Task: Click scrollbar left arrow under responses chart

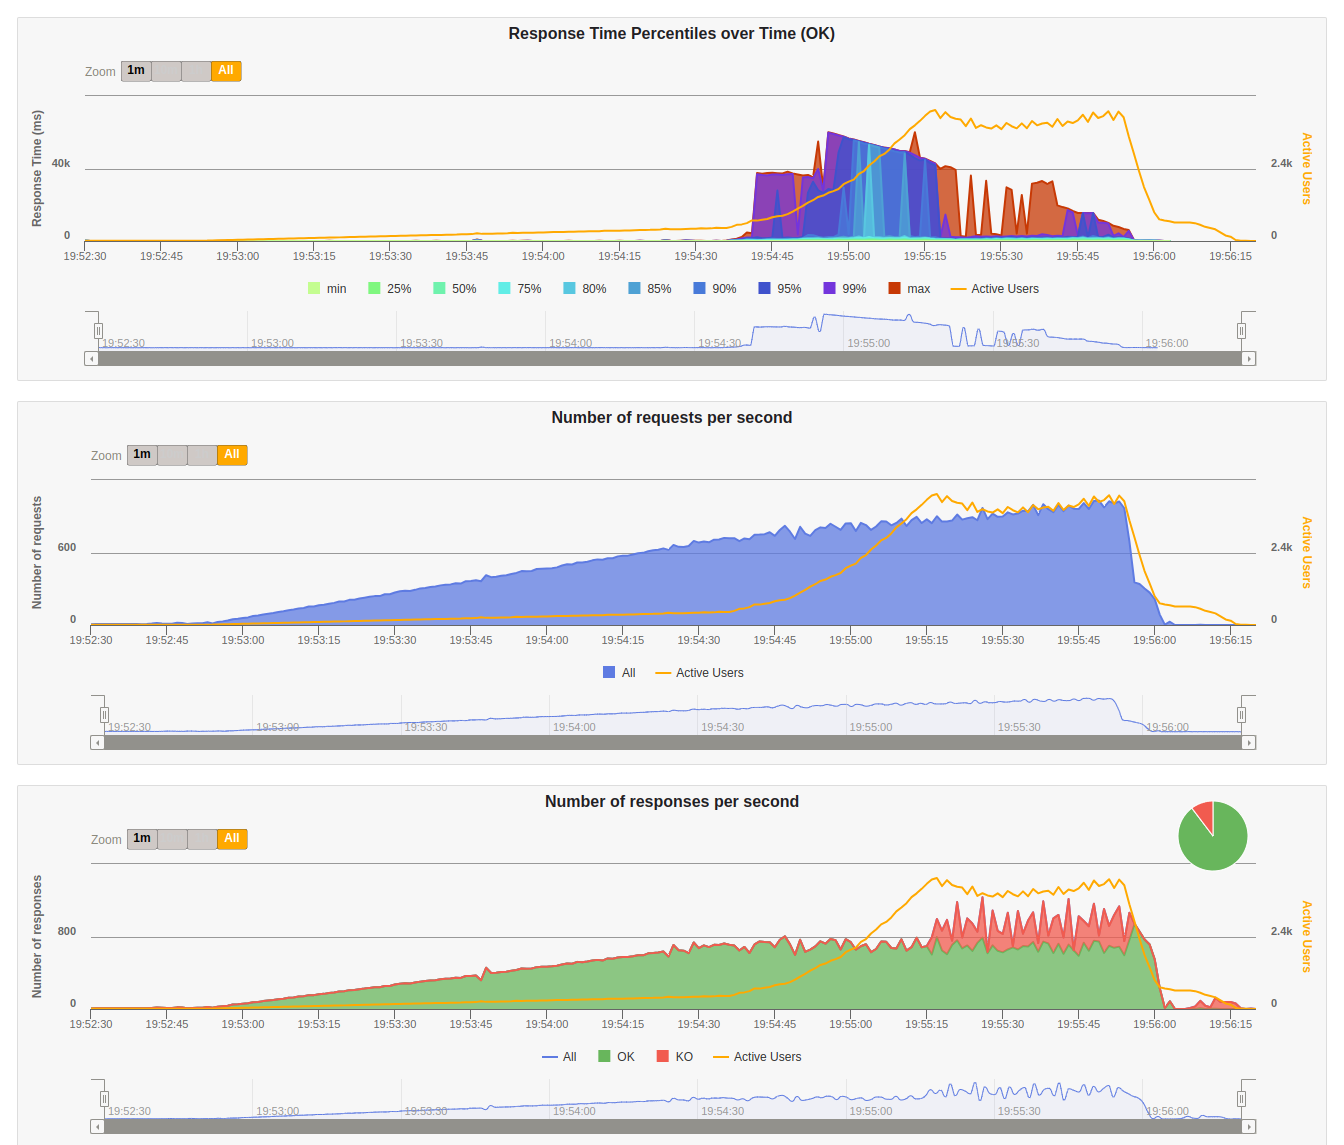Action: 97,1126
